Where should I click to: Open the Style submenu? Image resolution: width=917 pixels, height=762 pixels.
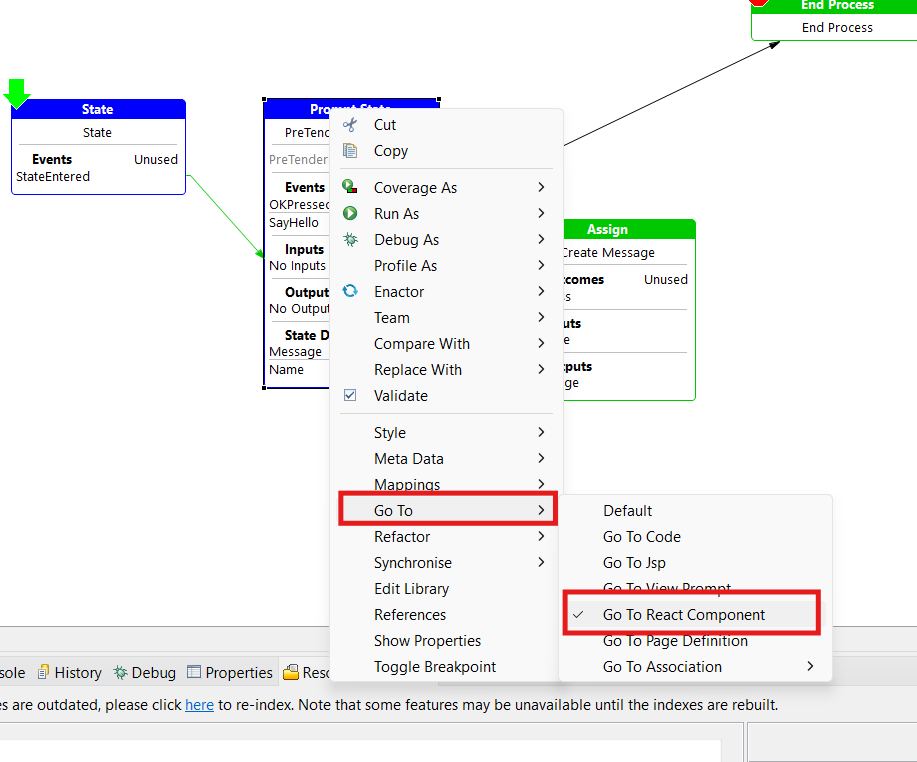(x=446, y=433)
